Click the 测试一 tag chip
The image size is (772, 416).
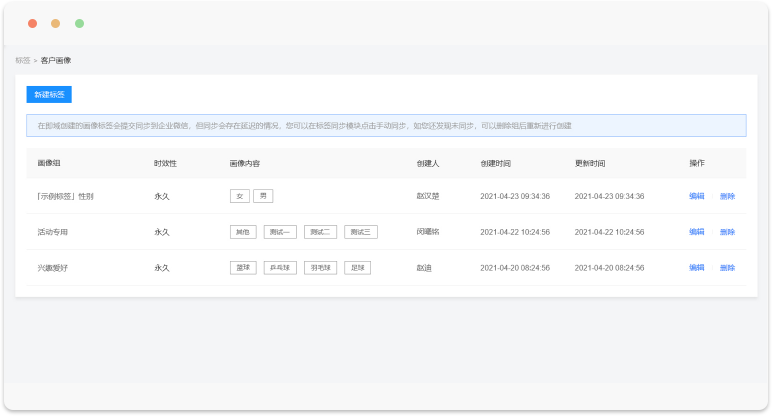click(x=280, y=232)
